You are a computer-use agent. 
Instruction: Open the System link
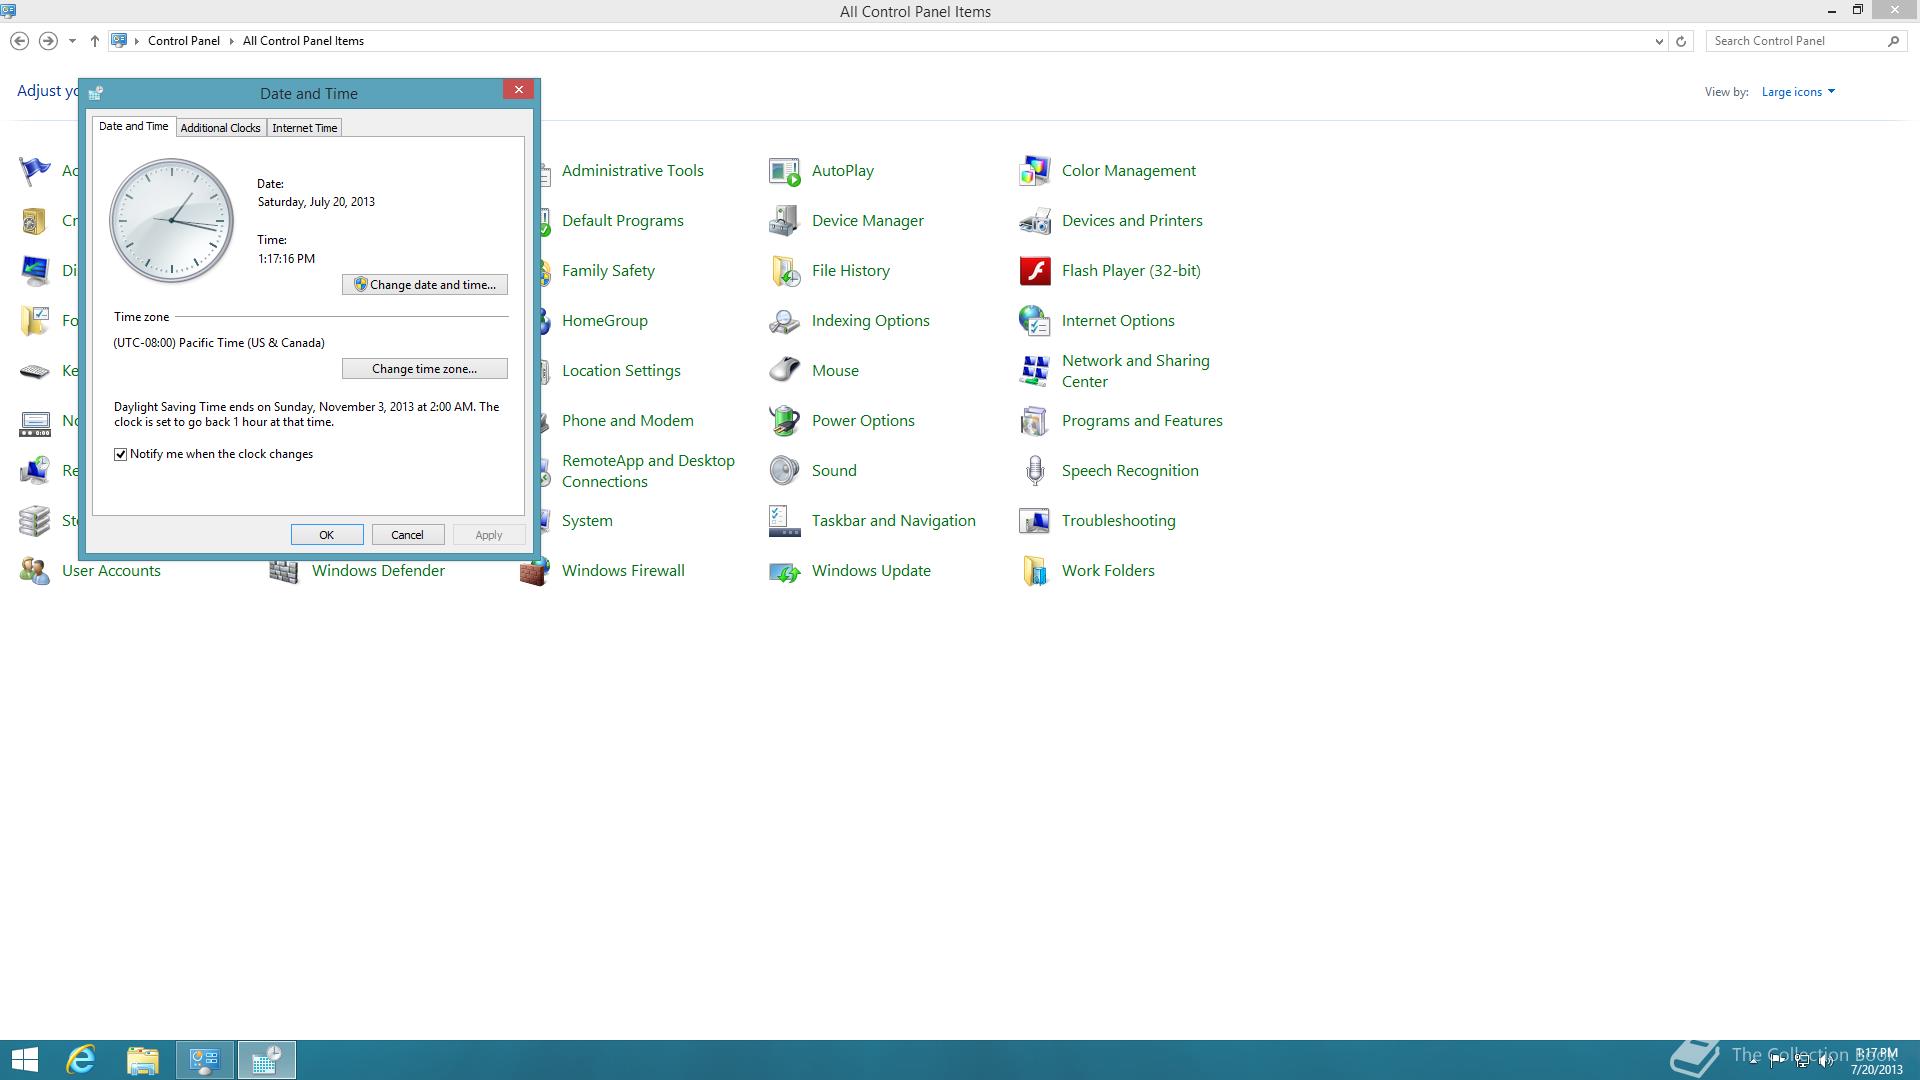coord(587,521)
